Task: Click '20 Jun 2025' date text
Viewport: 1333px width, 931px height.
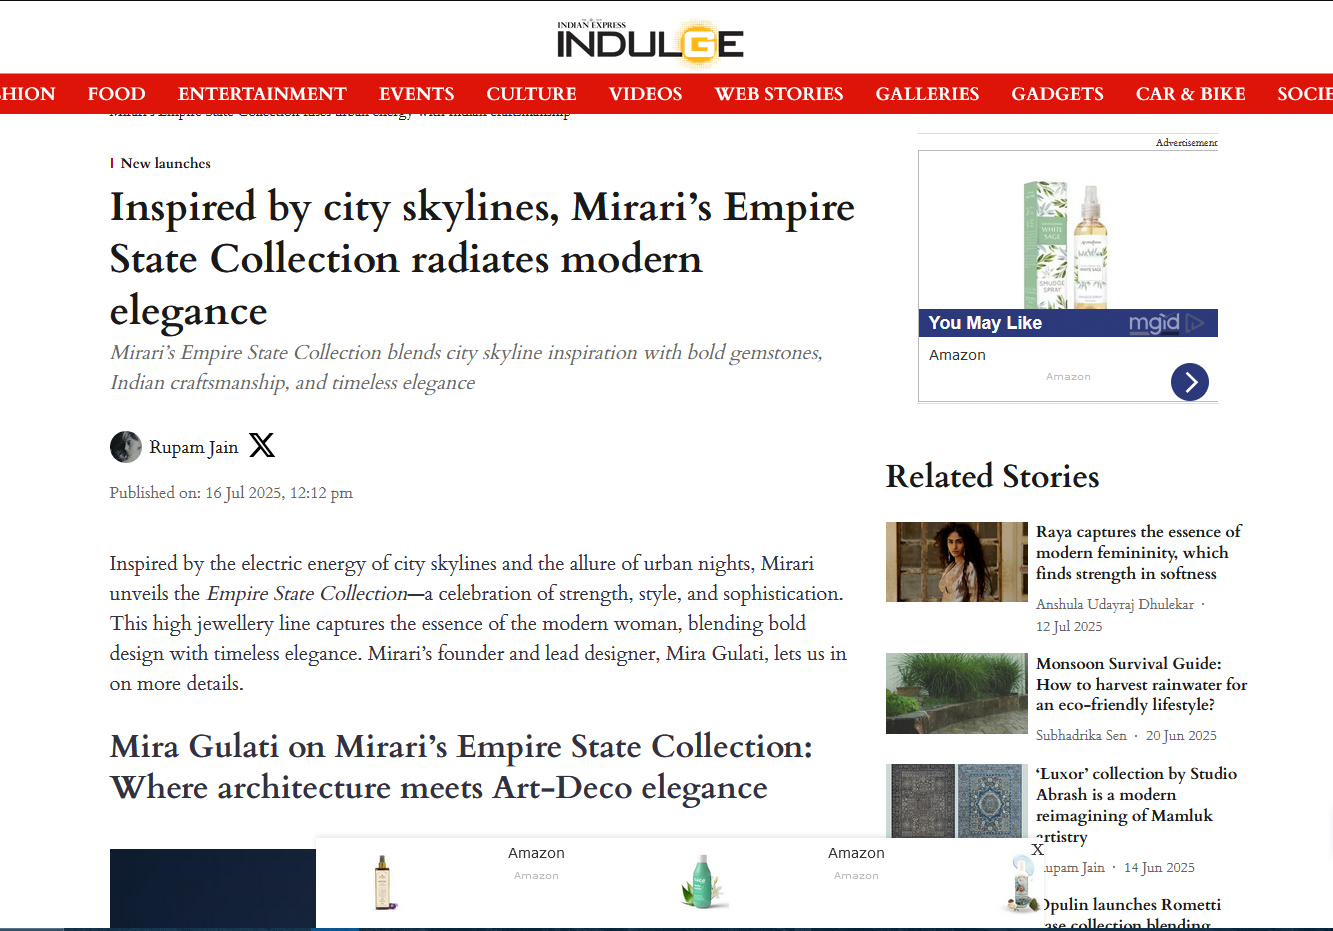Action: pyautogui.click(x=1181, y=735)
